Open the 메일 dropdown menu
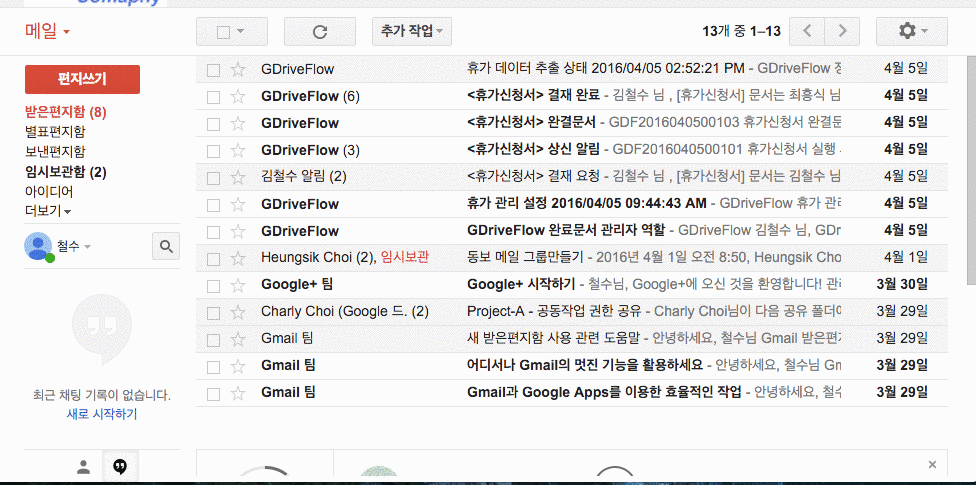This screenshot has width=976, height=485. pos(47,31)
